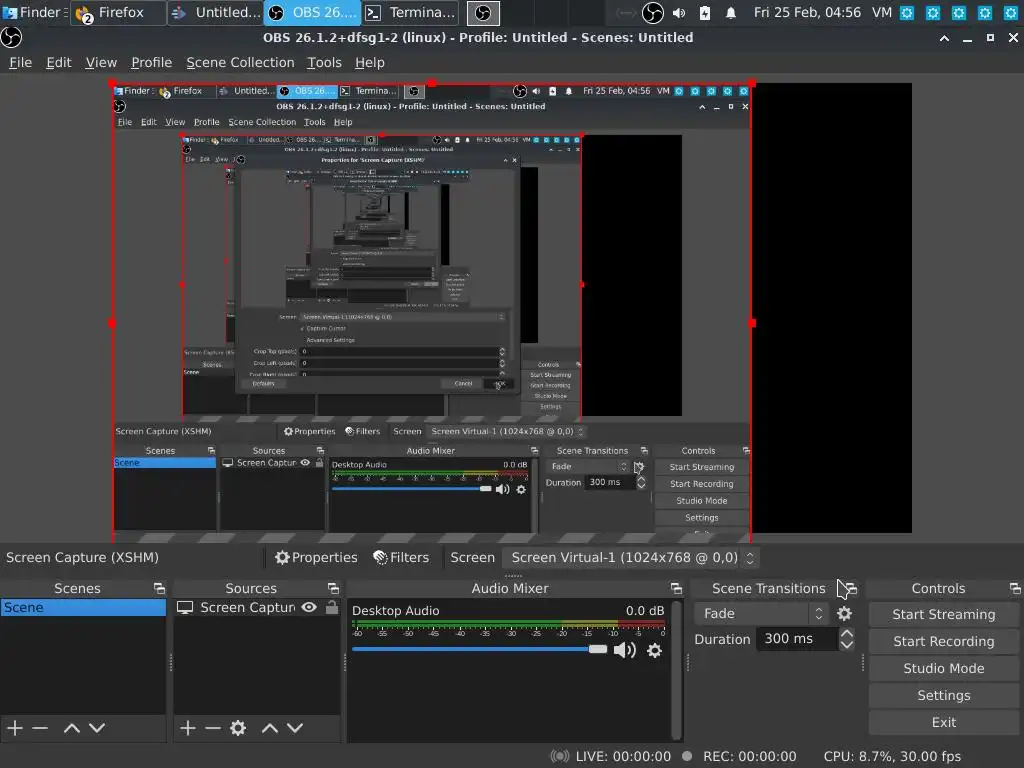Move scene up in Scenes list
The height and width of the screenshot is (768, 1024).
tap(72, 728)
